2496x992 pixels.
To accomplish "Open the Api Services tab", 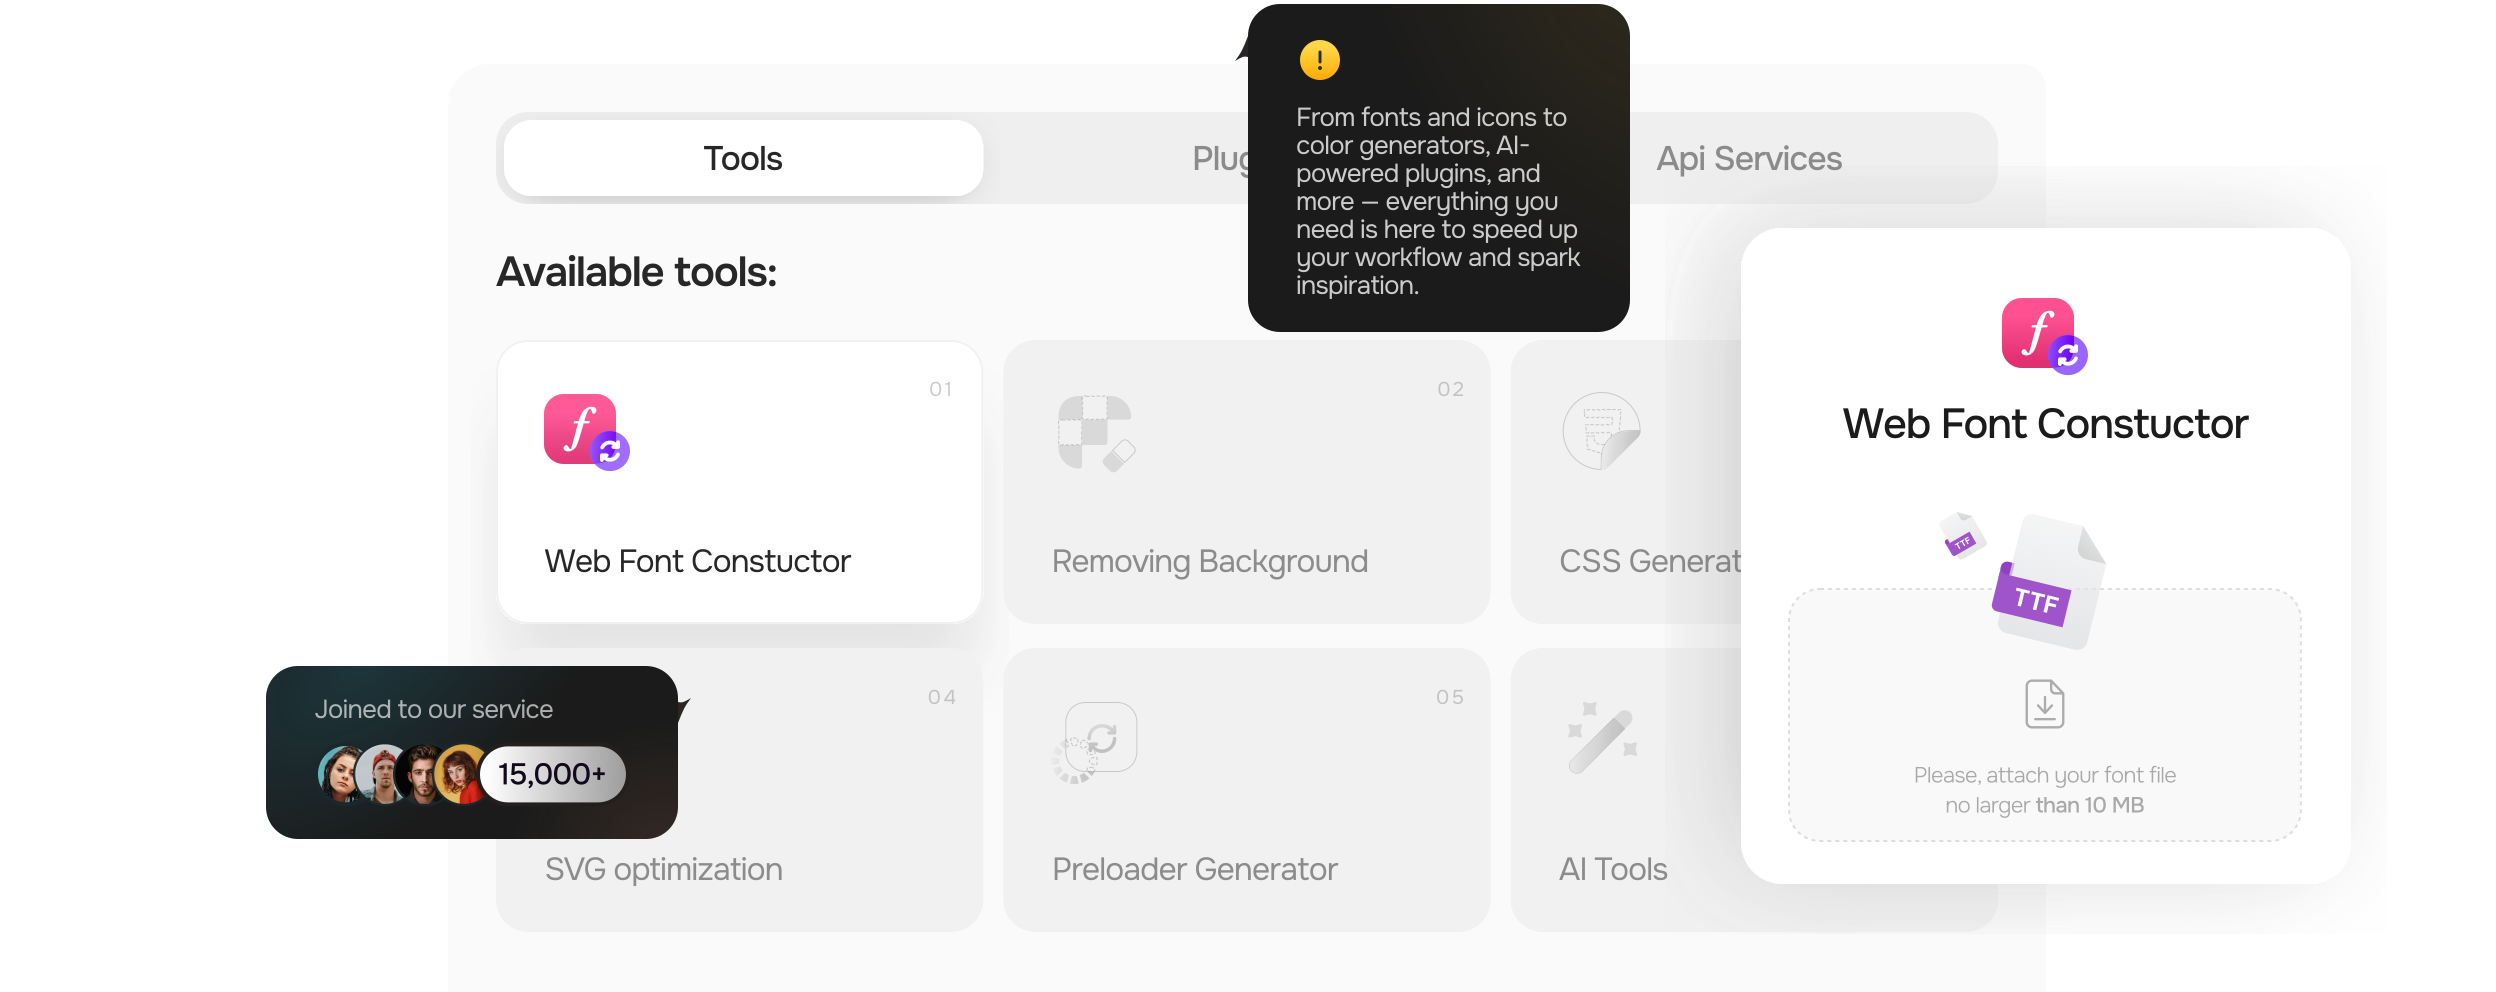I will coord(1748,158).
